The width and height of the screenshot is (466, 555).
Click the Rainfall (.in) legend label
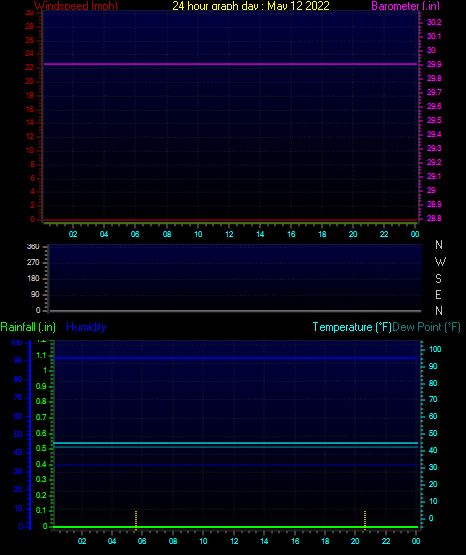(28, 327)
